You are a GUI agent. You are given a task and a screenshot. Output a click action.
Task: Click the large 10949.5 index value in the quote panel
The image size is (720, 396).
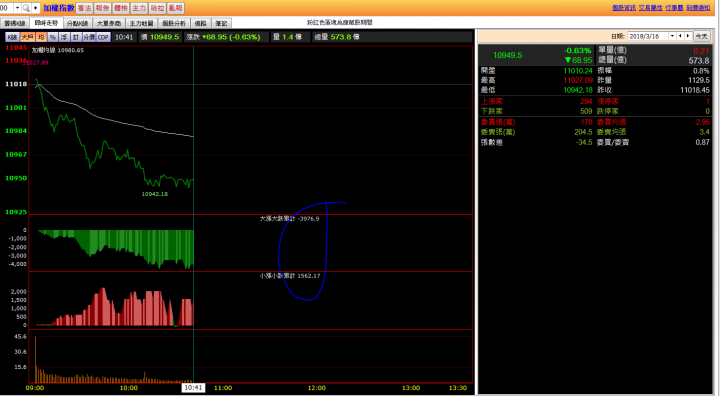507,55
